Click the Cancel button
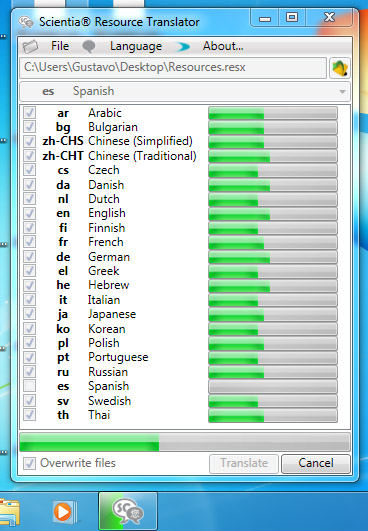Screen dimensions: 368x531 316,463
